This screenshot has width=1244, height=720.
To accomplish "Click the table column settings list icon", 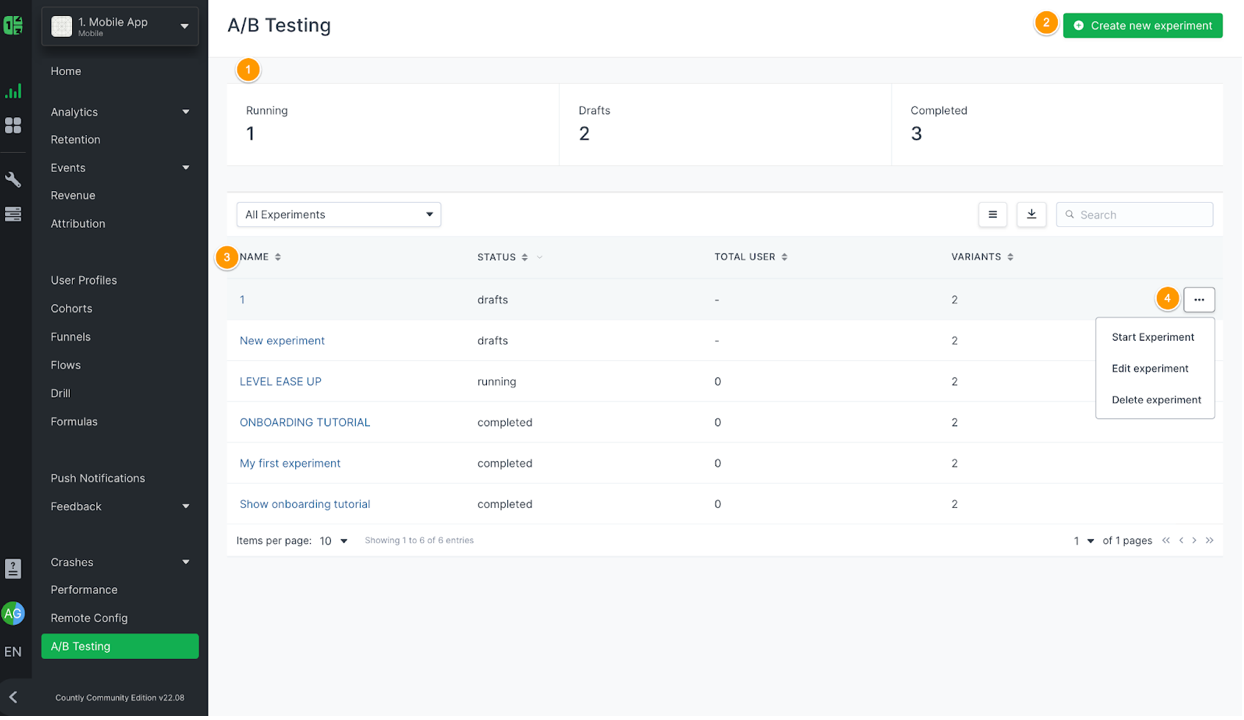I will pos(993,215).
